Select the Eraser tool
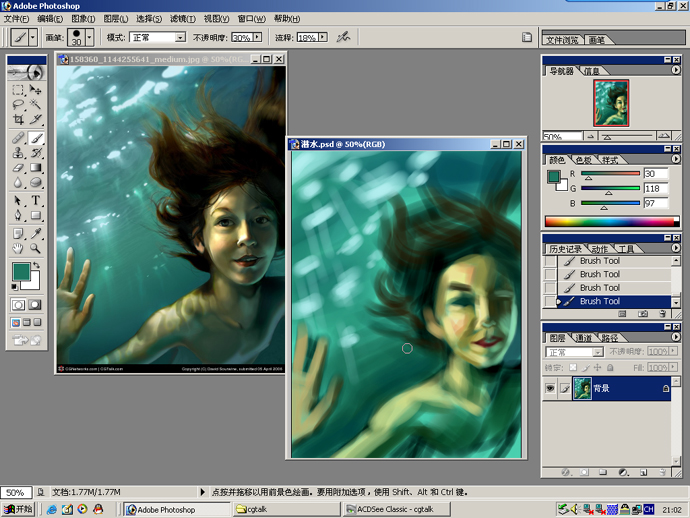Viewport: 690px width, 518px height. pyautogui.click(x=18, y=168)
